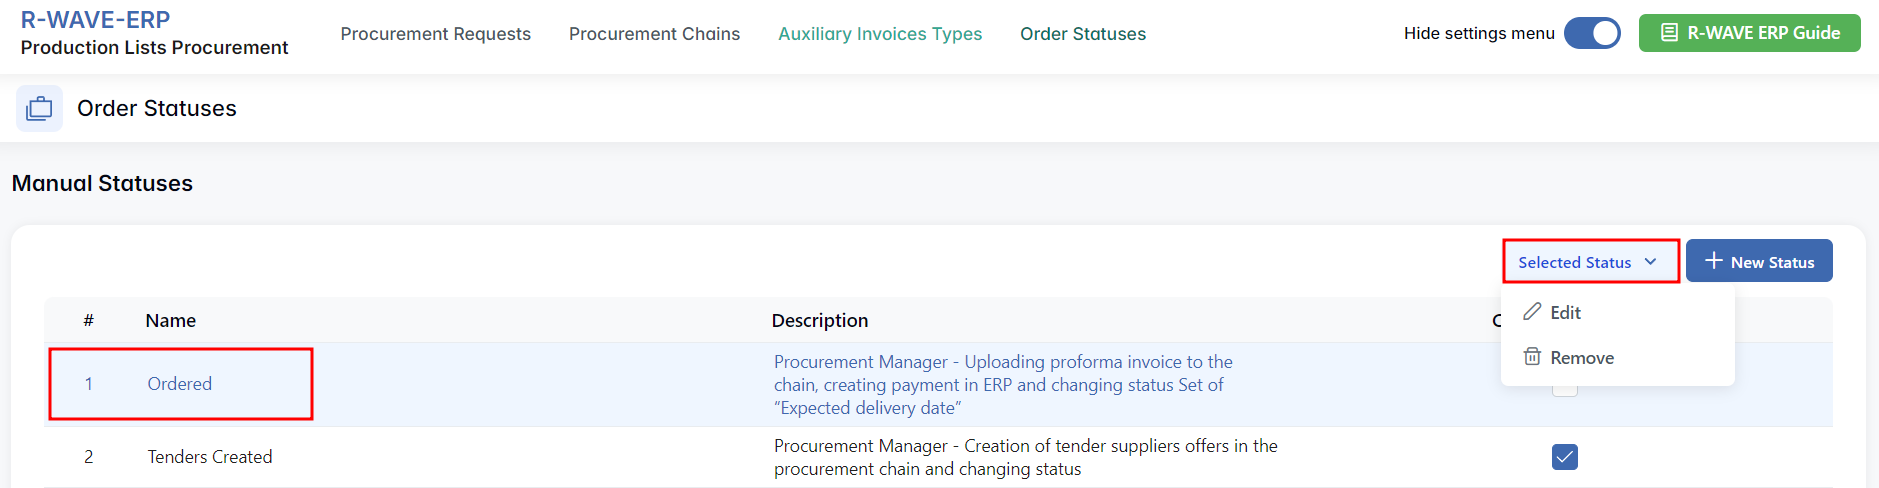This screenshot has height=488, width=1879.
Task: Click the Order Statuses briefcase icon
Action: 39,108
